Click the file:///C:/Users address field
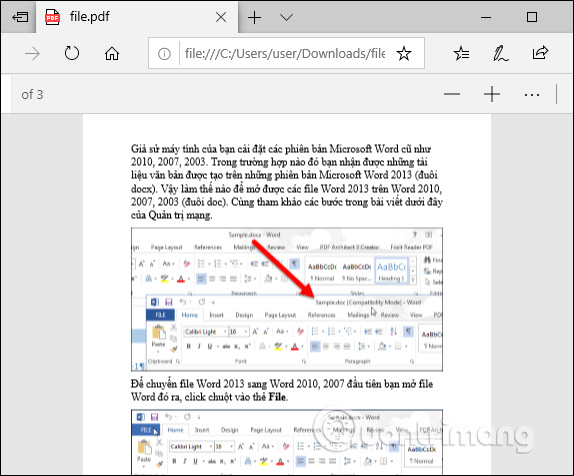Image resolution: width=574 pixels, height=476 pixels. click(284, 54)
